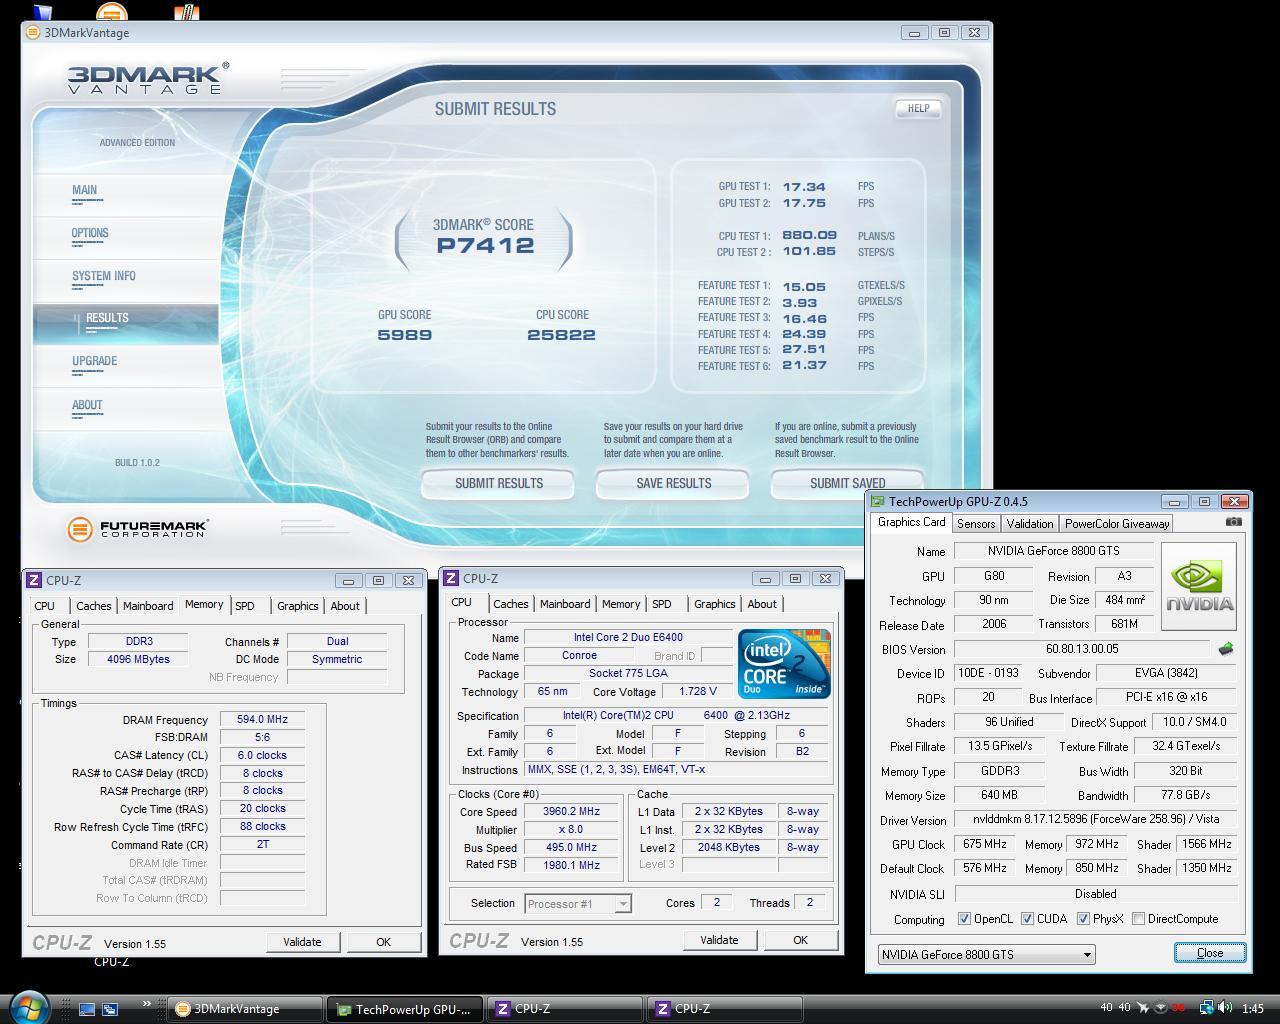
Task: Click the GPU Clock value 675 MHz
Action: [x=985, y=844]
